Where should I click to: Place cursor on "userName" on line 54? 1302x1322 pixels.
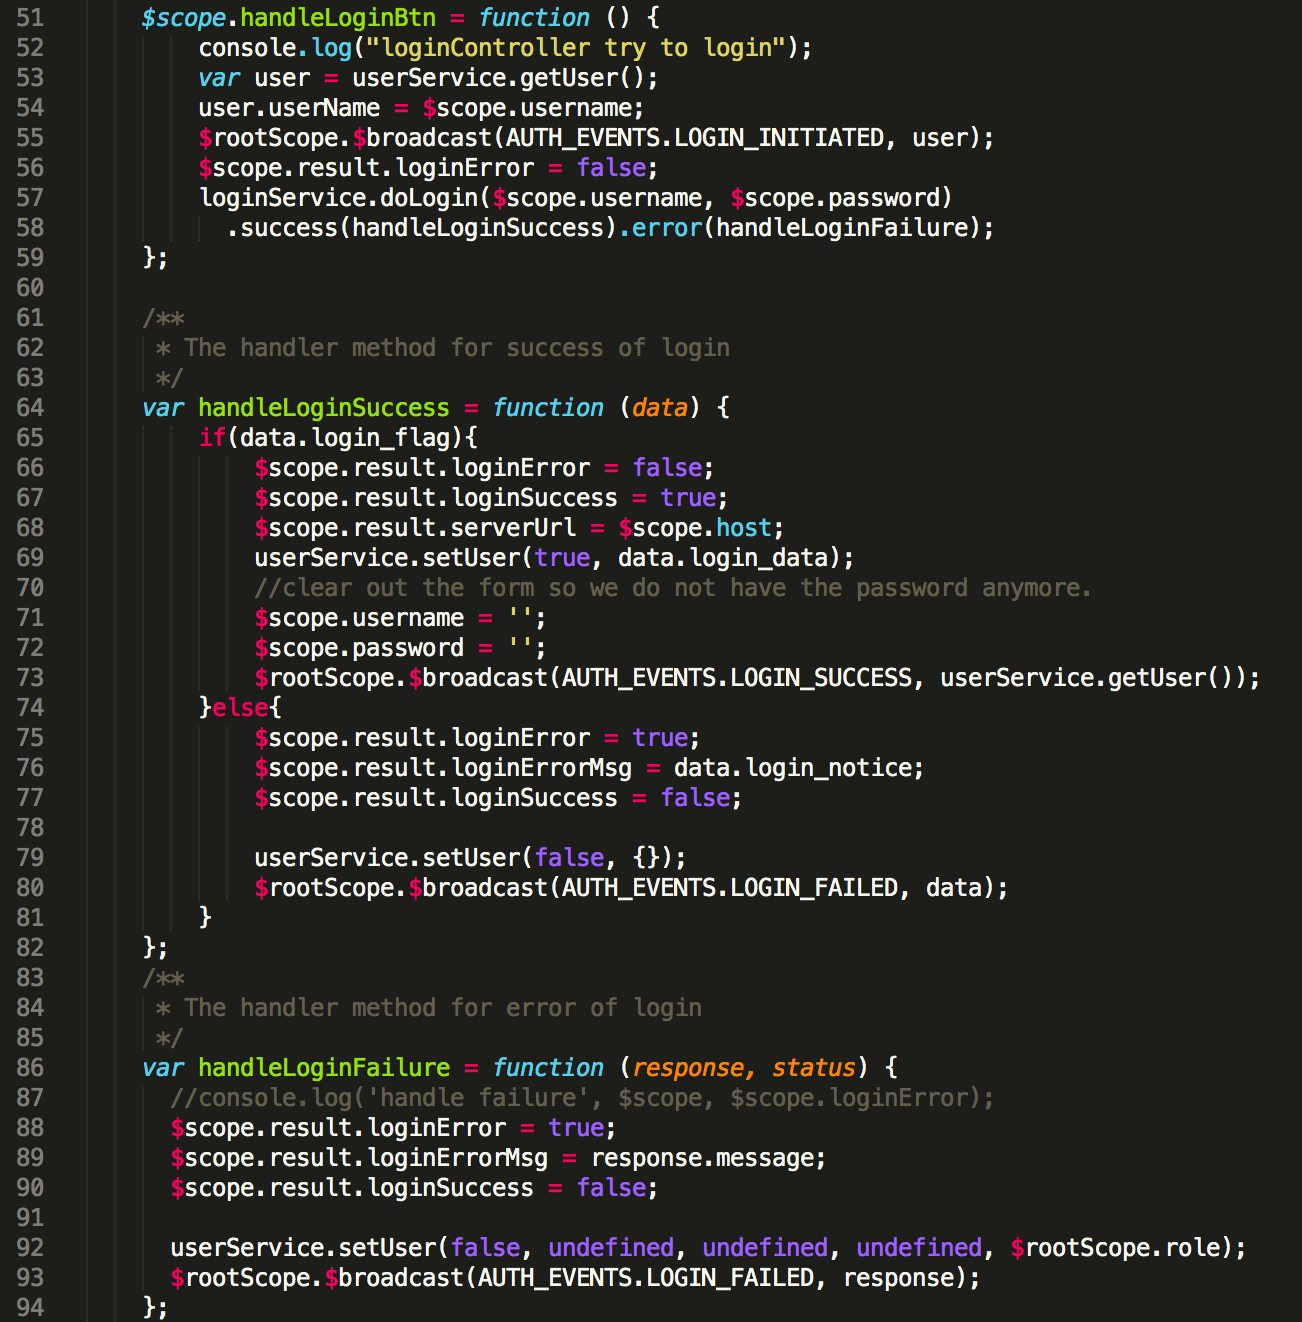coord(324,108)
